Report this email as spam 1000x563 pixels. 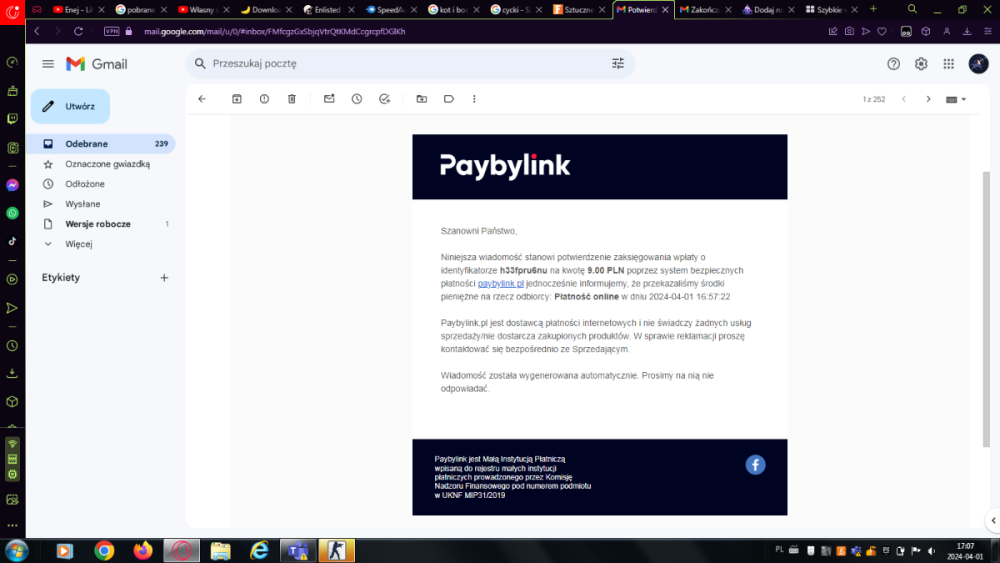tap(264, 99)
